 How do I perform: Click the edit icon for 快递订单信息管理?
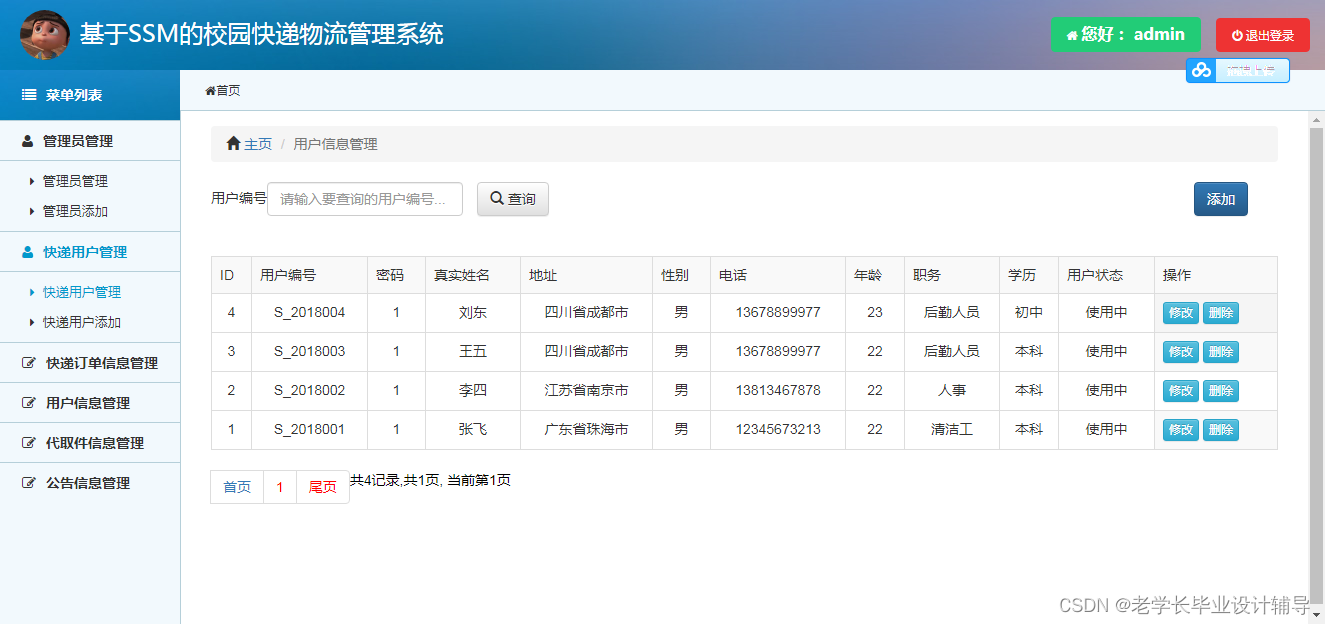pos(29,363)
